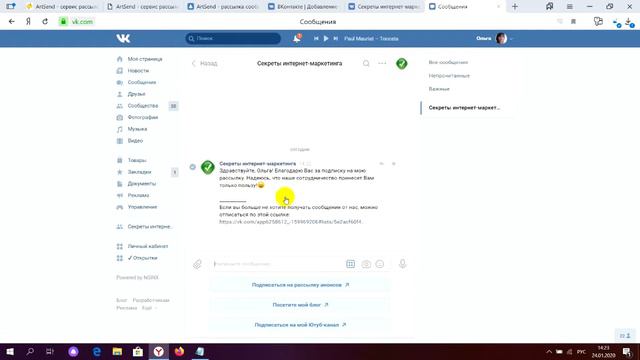Viewport: 640px width, 360px height.
Task: Bookmark this page
Action: click(x=573, y=22)
